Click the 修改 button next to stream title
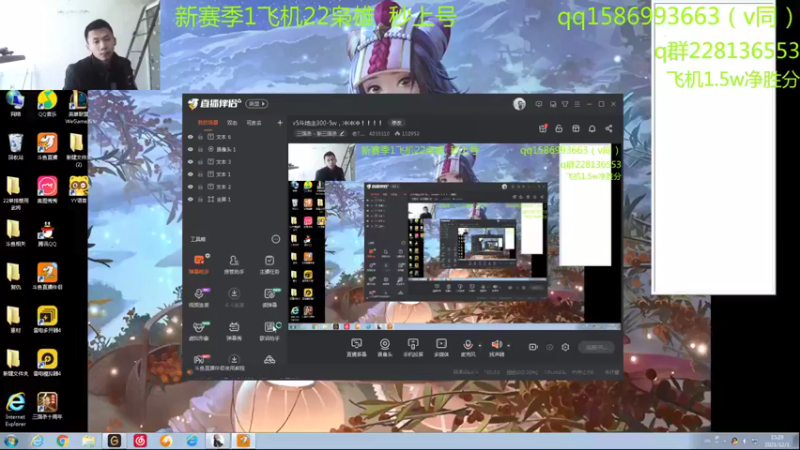The image size is (800, 450). pyautogui.click(x=396, y=123)
